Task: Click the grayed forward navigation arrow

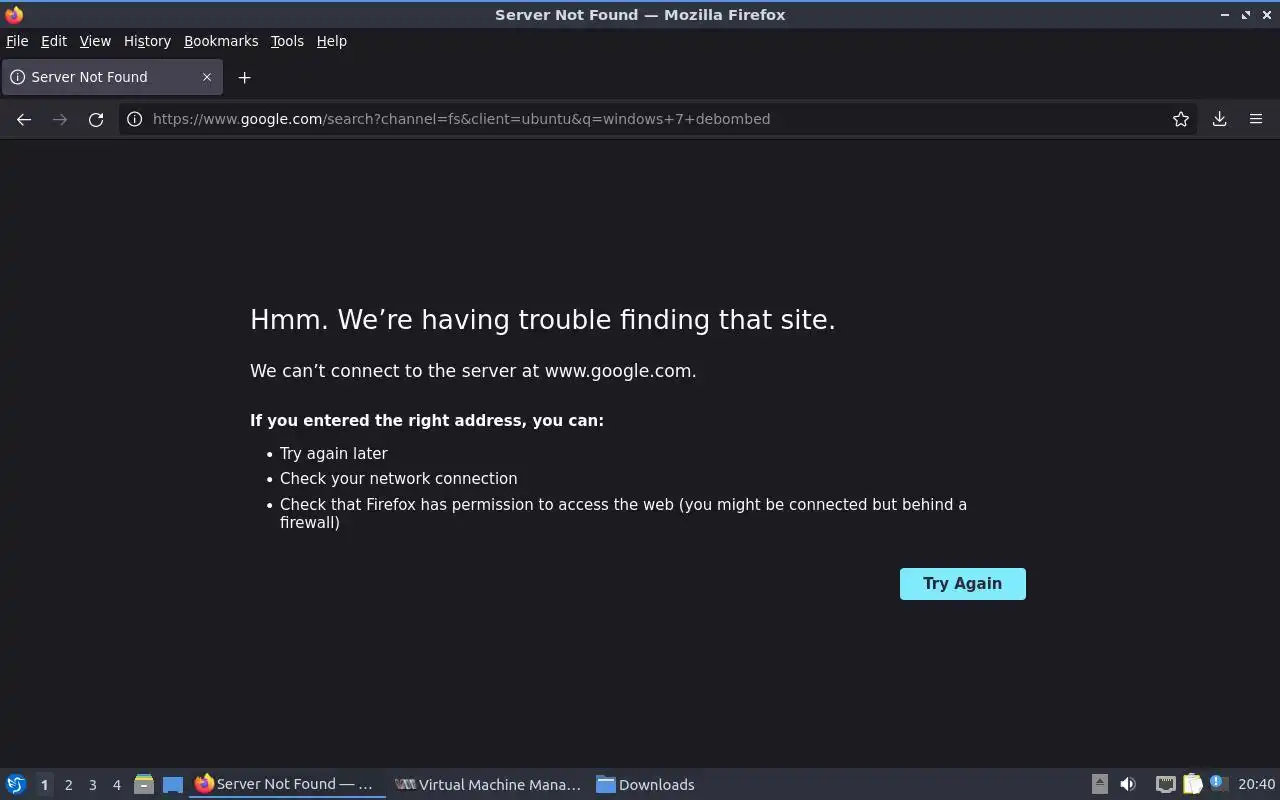Action: 60,119
